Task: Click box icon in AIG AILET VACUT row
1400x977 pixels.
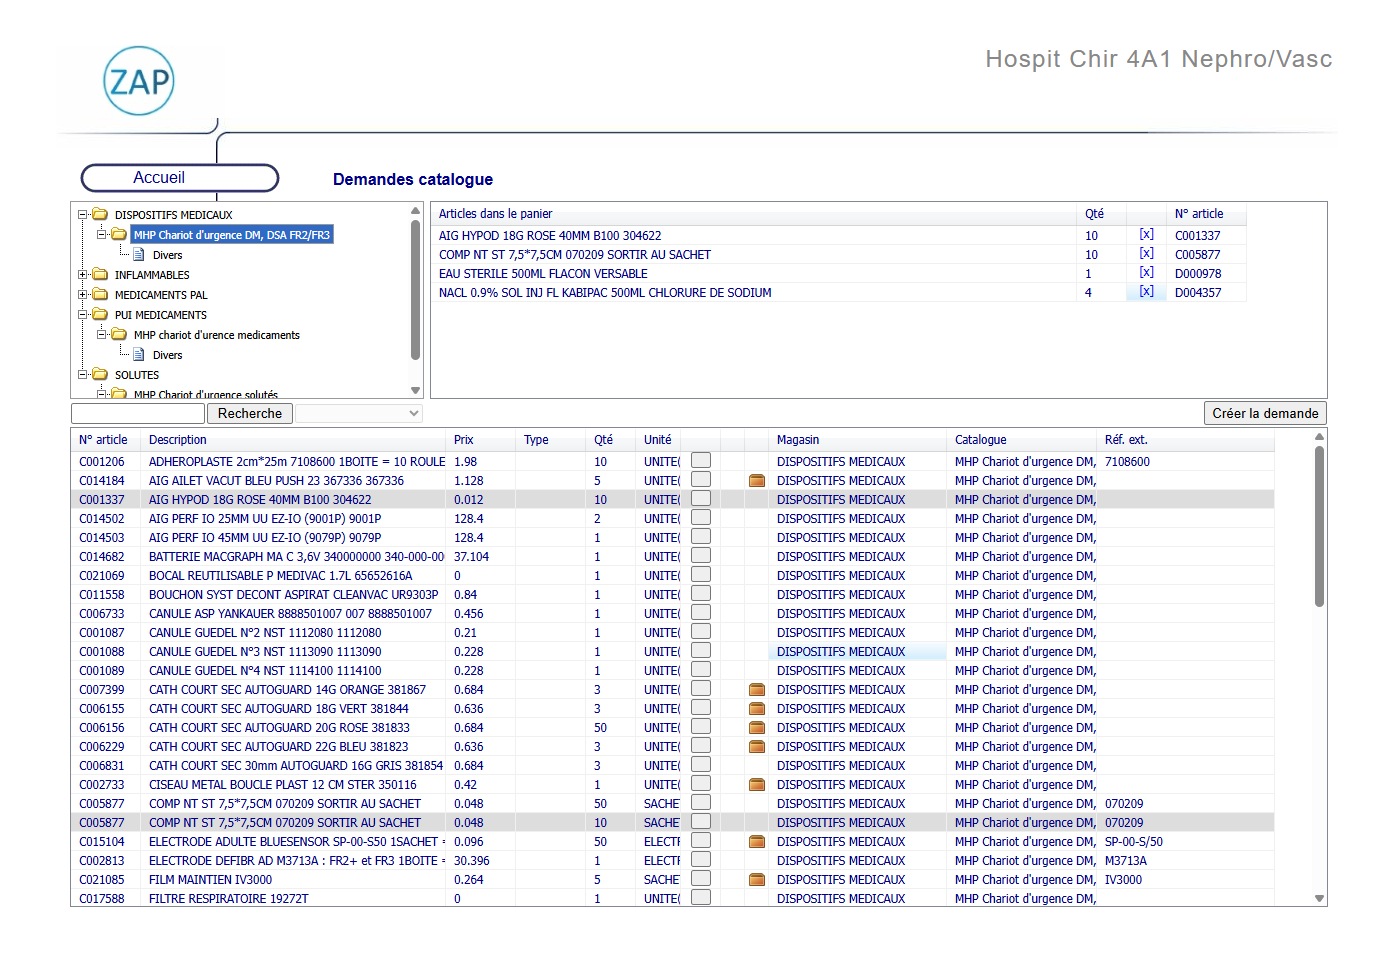Action: click(x=757, y=481)
